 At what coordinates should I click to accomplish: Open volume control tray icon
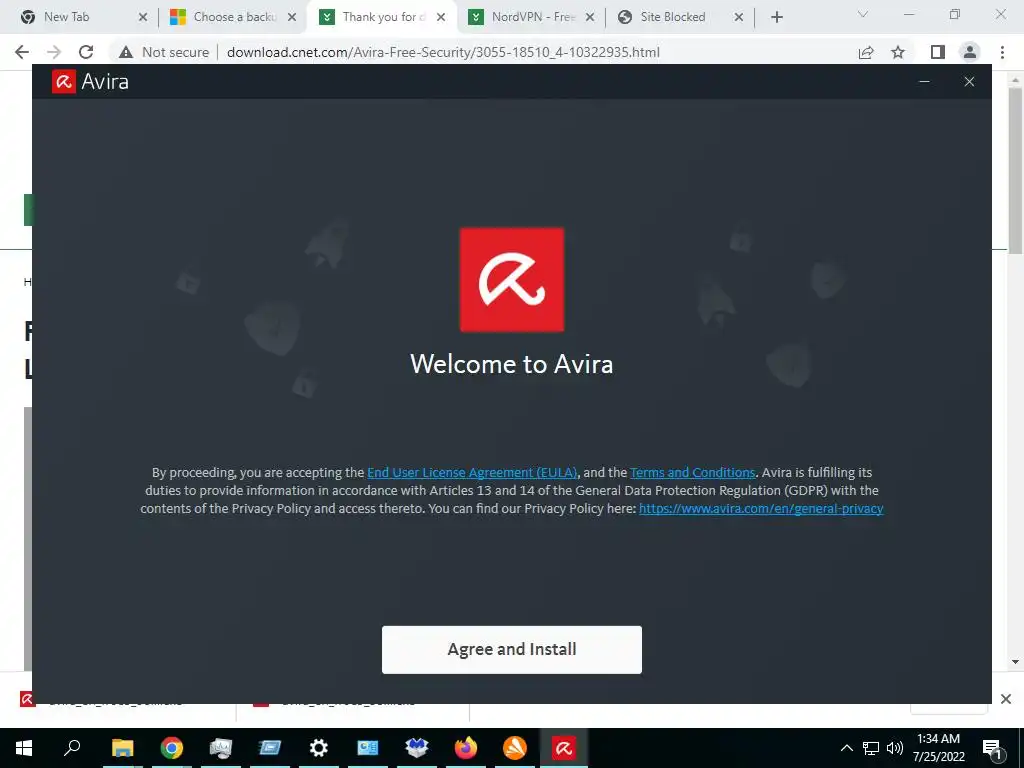(x=894, y=748)
